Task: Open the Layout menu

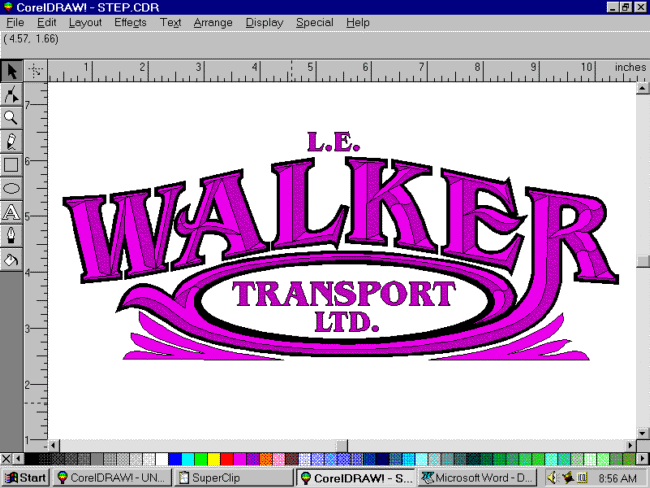Action: [x=85, y=22]
